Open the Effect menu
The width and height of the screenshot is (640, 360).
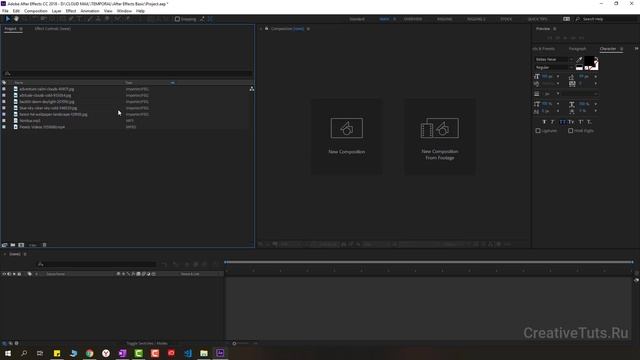pos(71,11)
